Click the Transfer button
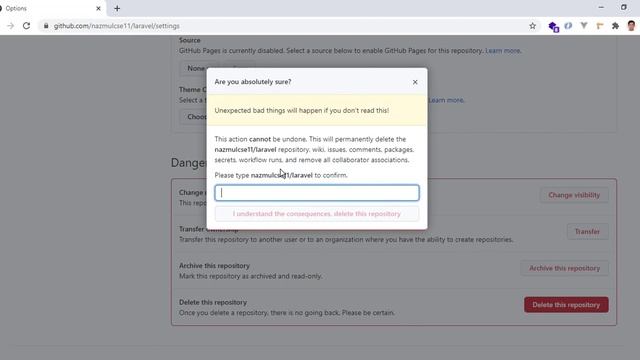Screen dimensions: 640x360 (x=587, y=231)
